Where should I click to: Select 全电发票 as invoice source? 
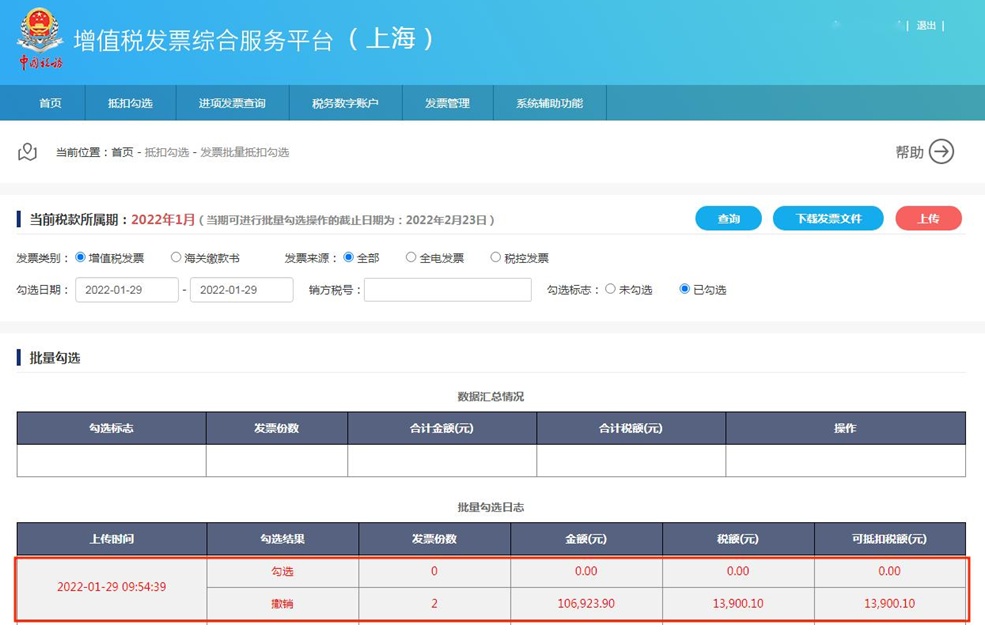click(x=411, y=258)
